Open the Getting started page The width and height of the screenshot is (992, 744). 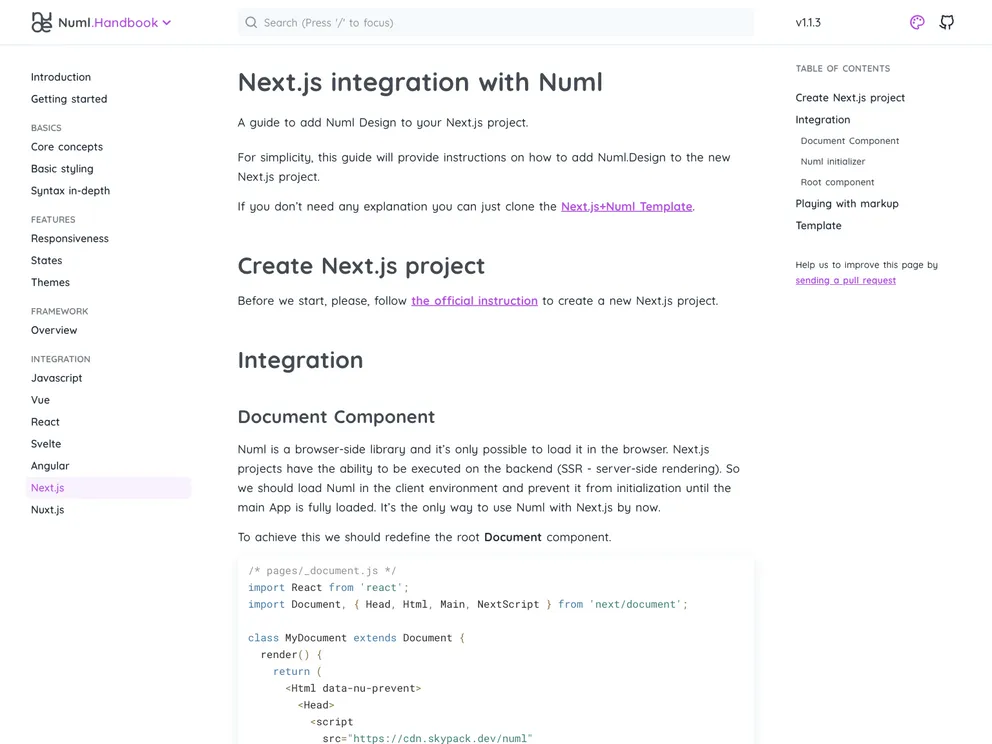pyautogui.click(x=69, y=99)
